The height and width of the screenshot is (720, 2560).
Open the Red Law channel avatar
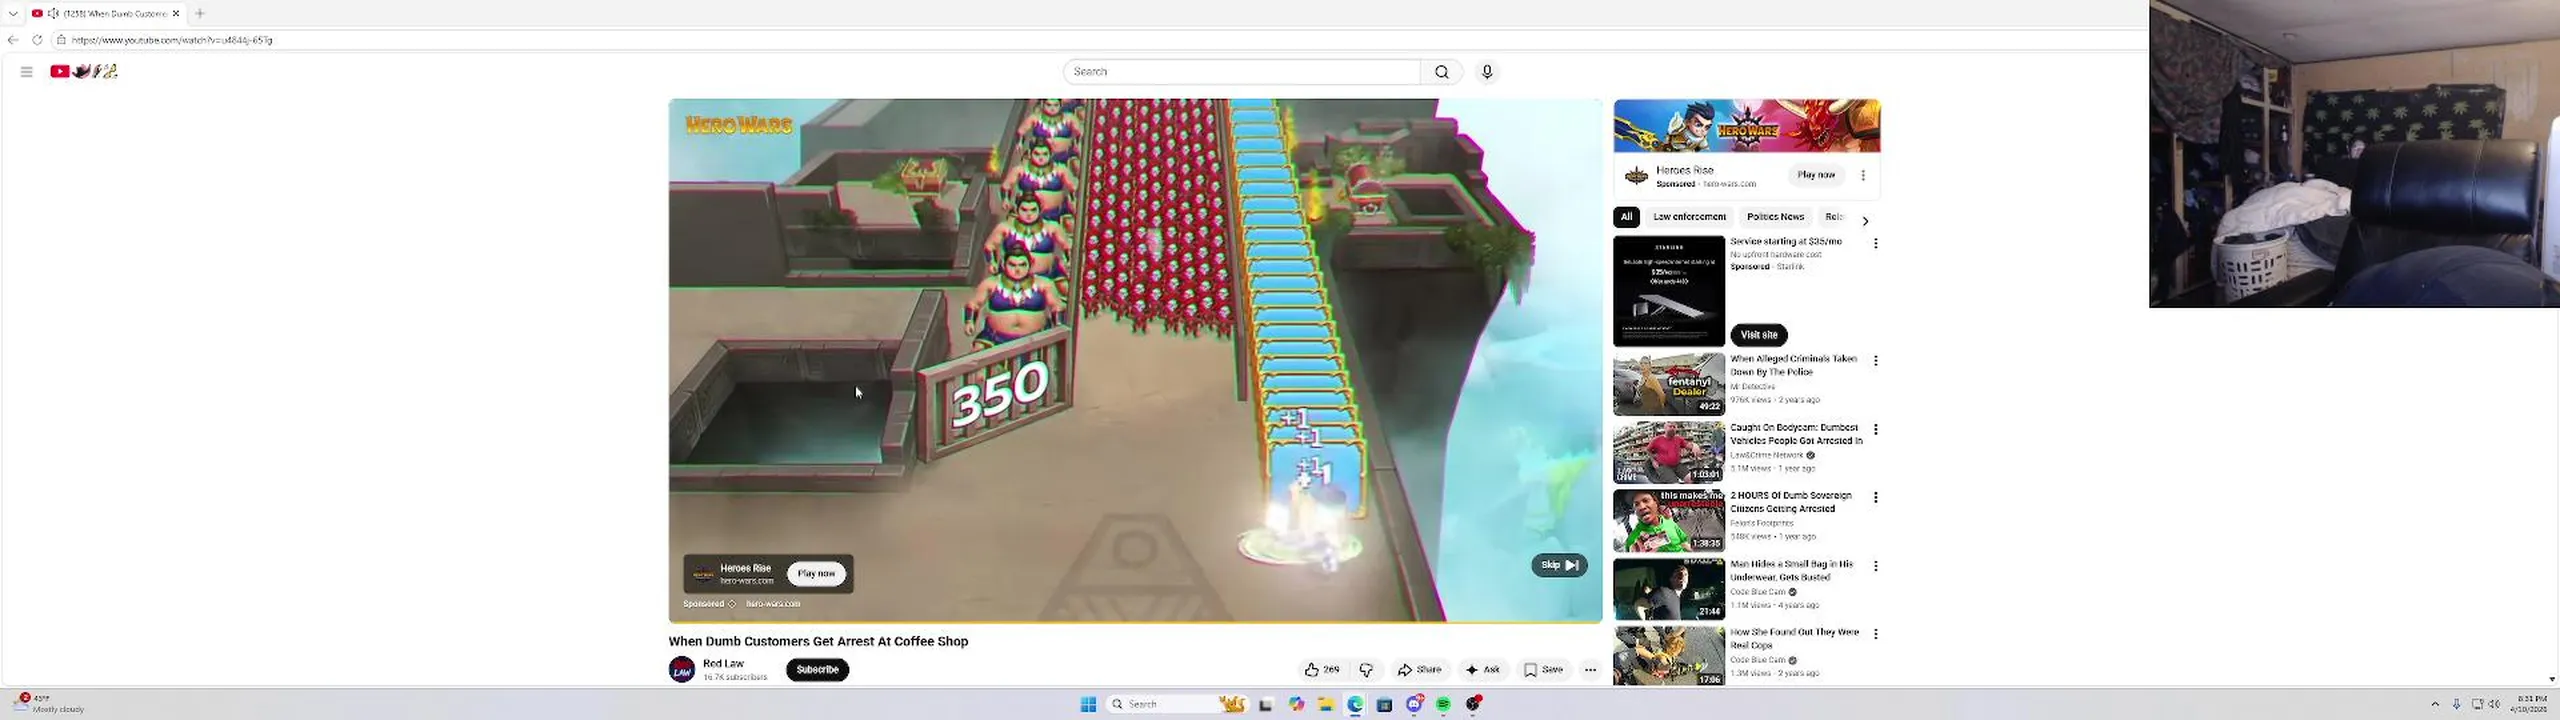click(x=682, y=670)
